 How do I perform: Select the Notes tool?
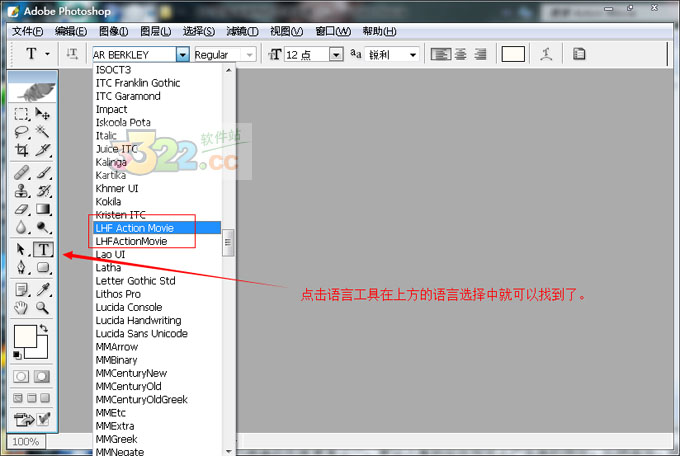pyautogui.click(x=21, y=290)
